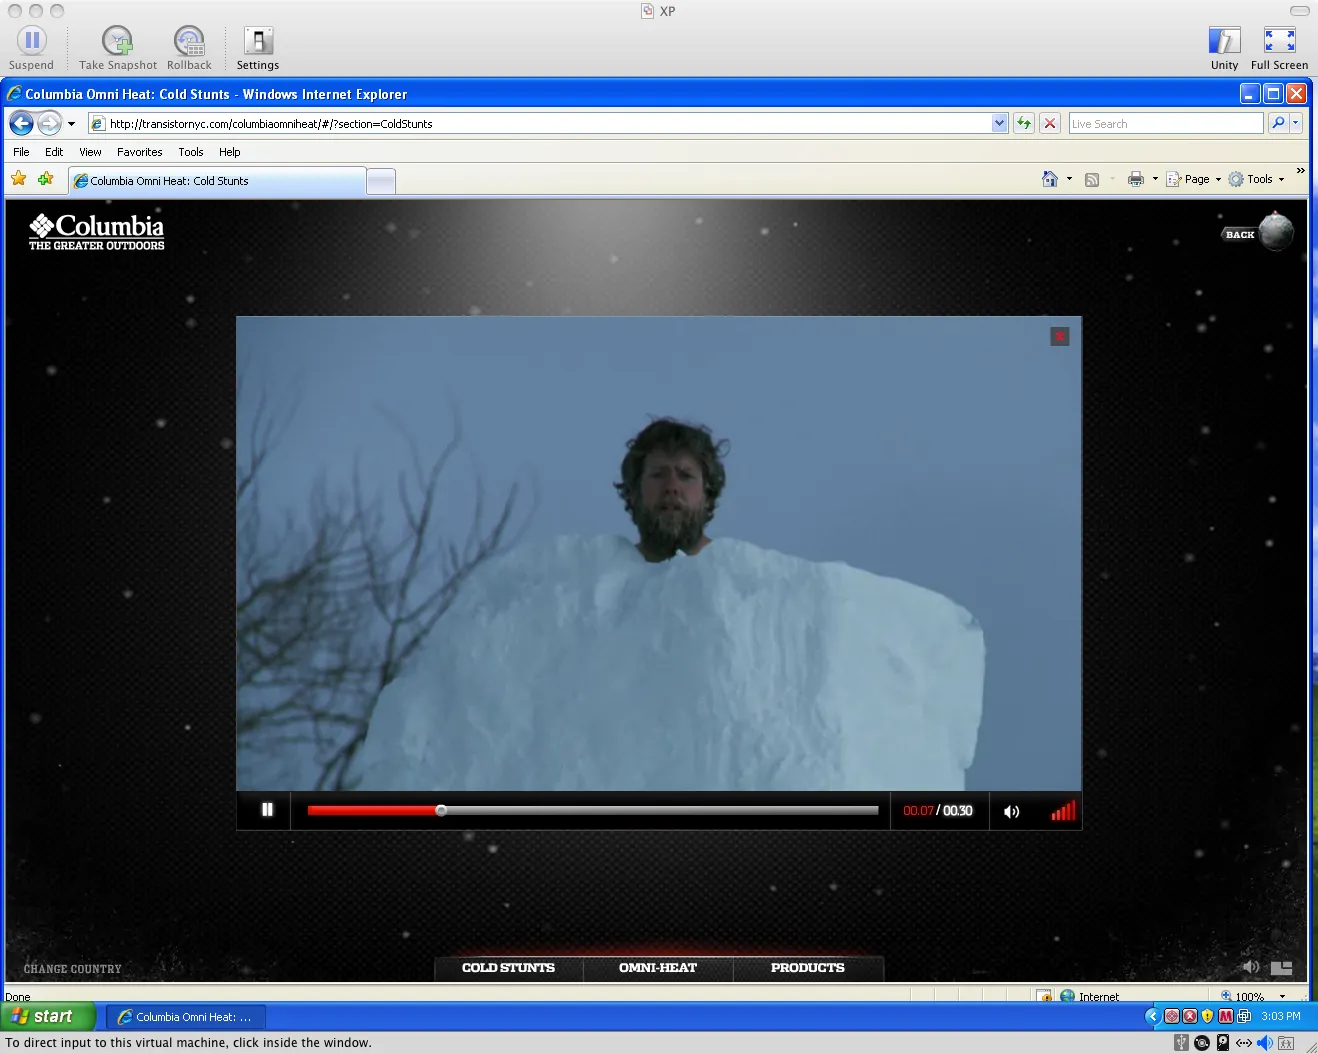1318x1054 pixels.
Task: Open the Favorites Center star
Action: tap(19, 179)
